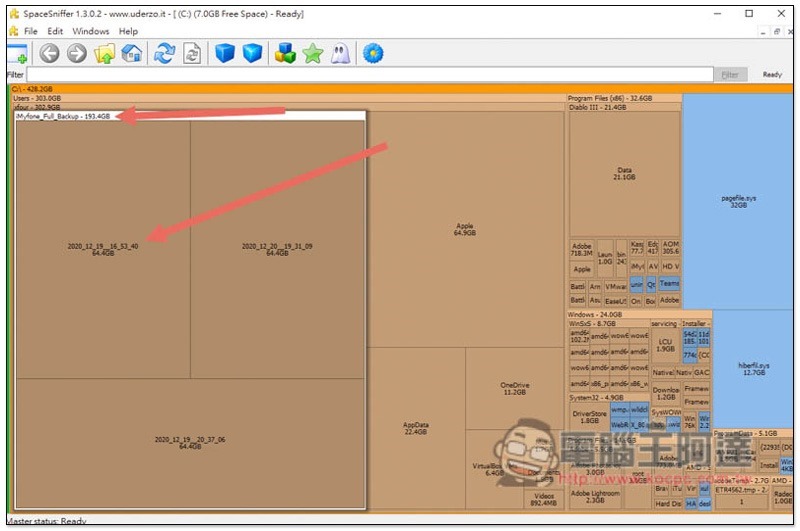
Task: Open the Help menu
Action: coord(129,31)
